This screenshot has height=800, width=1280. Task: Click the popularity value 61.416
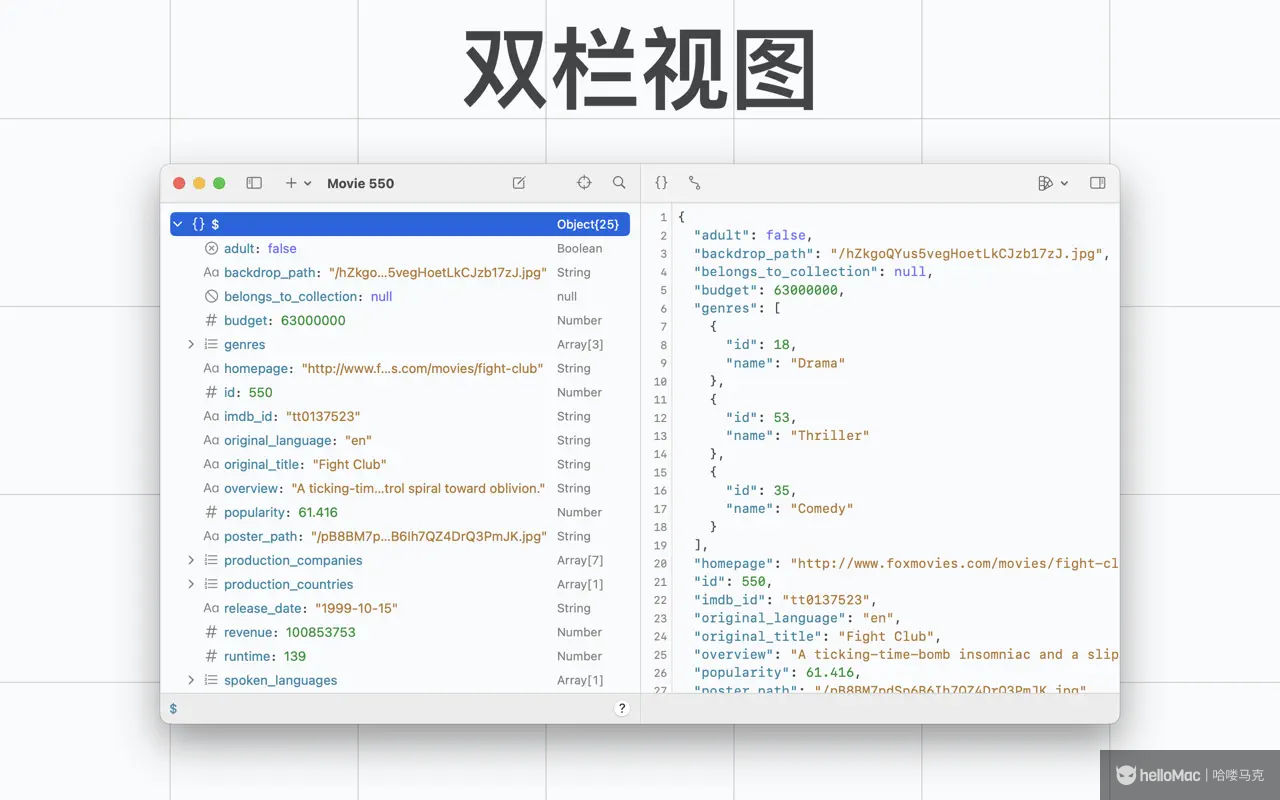pyautogui.click(x=318, y=512)
